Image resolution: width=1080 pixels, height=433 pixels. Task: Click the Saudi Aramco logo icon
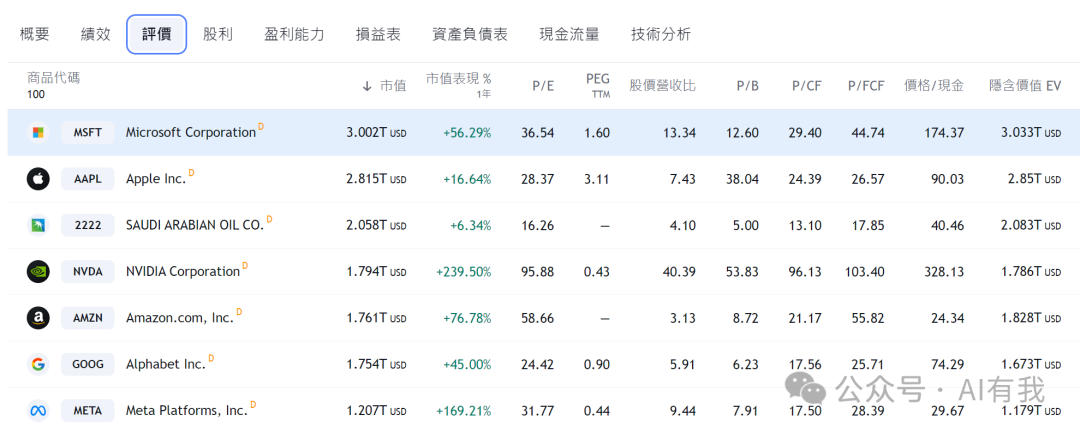[x=38, y=225]
